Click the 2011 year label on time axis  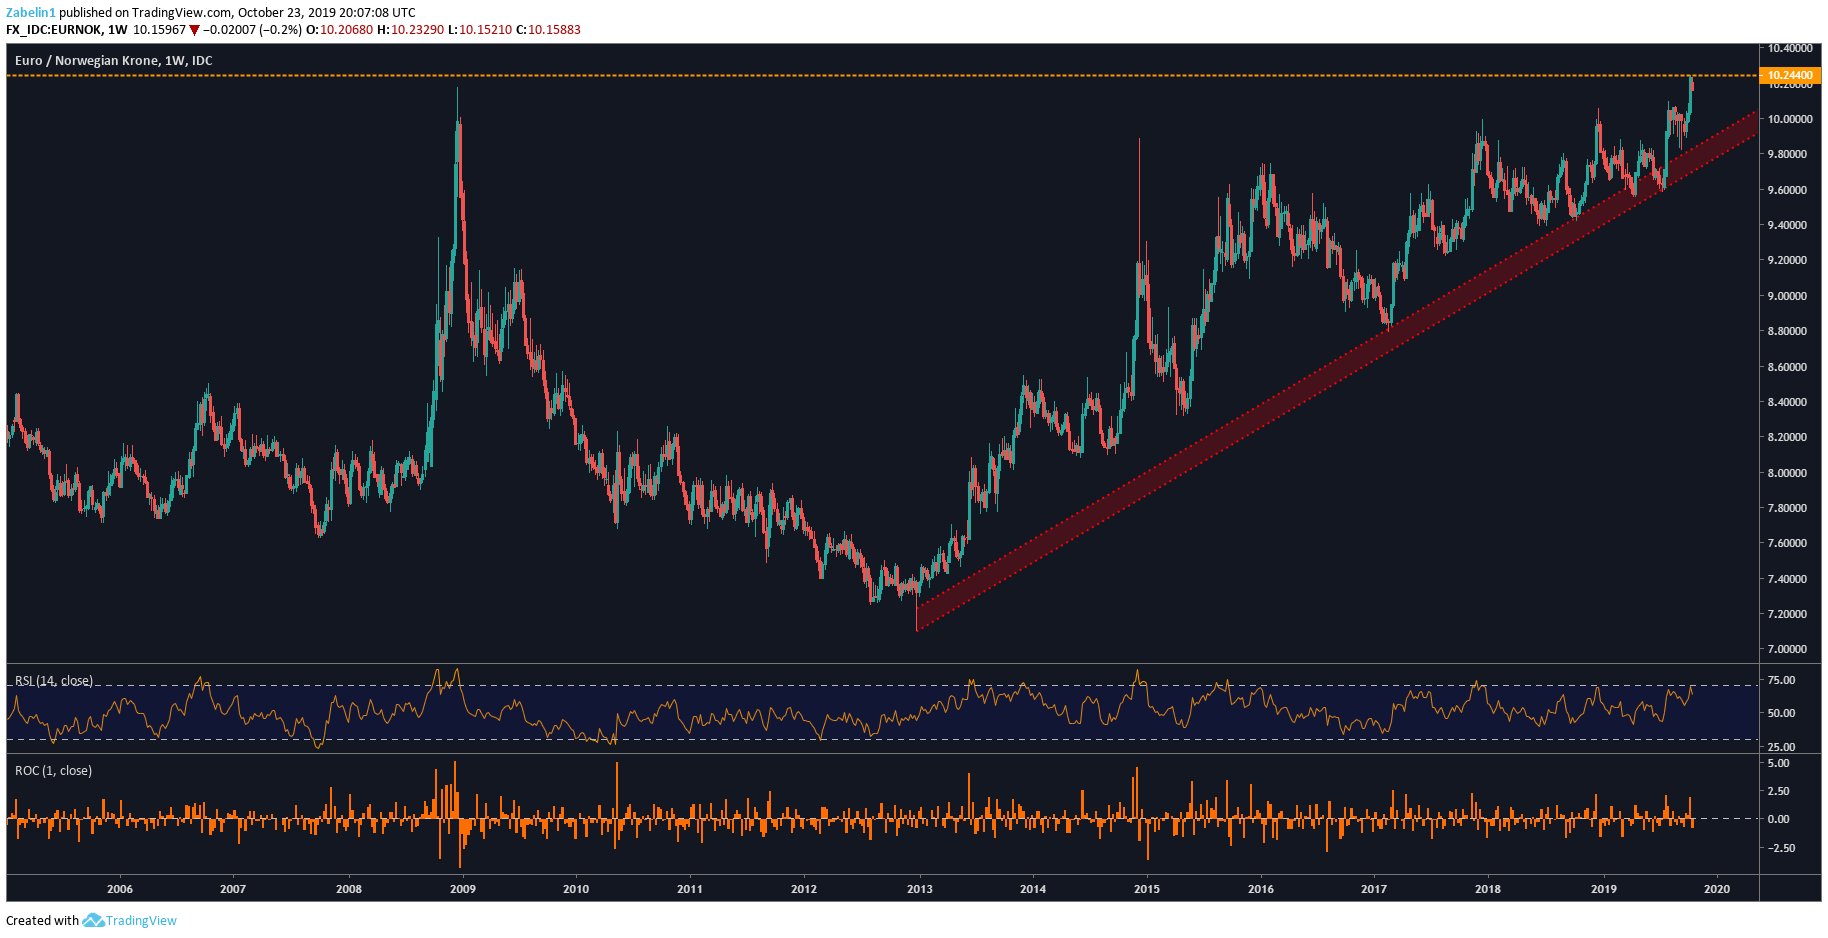coord(690,889)
